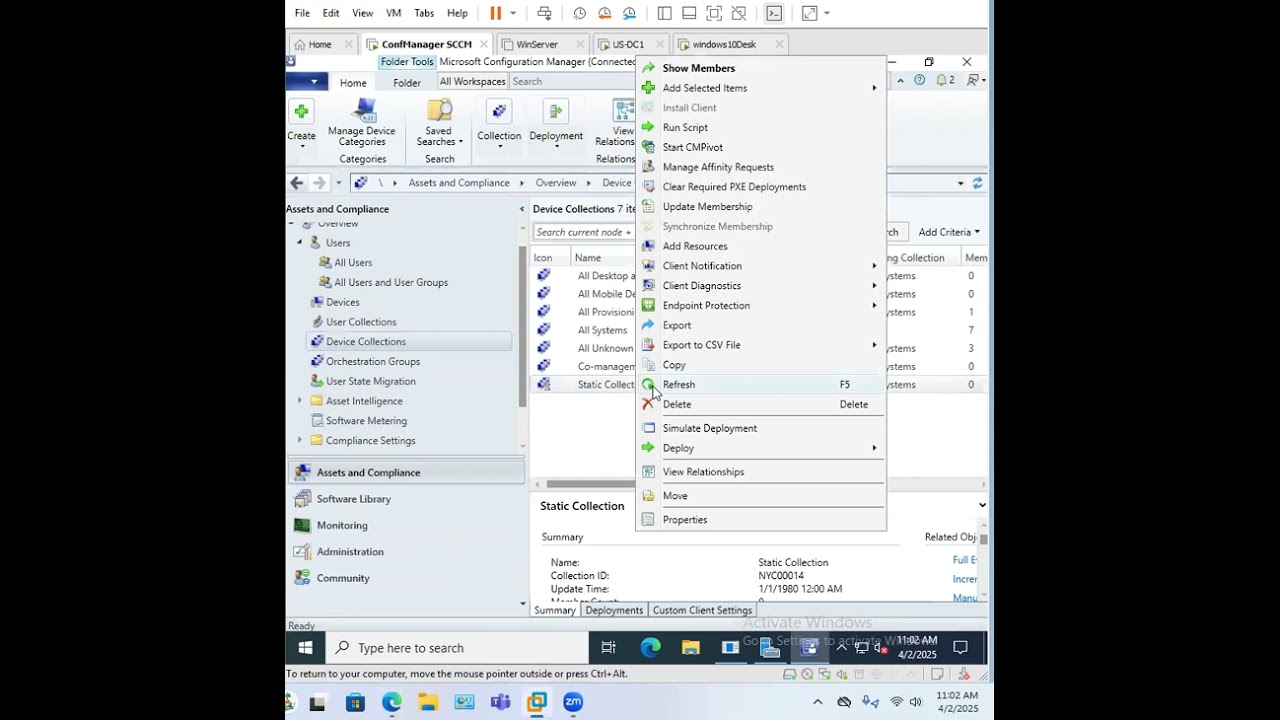The image size is (1280, 720).
Task: Click Show Members in the context menu
Action: pyautogui.click(x=698, y=68)
